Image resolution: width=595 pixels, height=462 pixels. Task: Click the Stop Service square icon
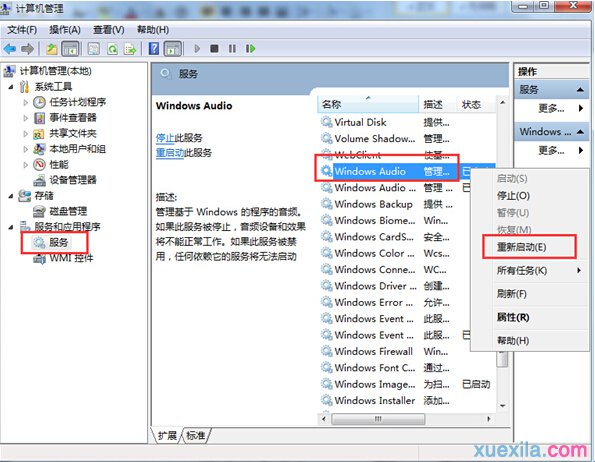pyautogui.click(x=214, y=49)
